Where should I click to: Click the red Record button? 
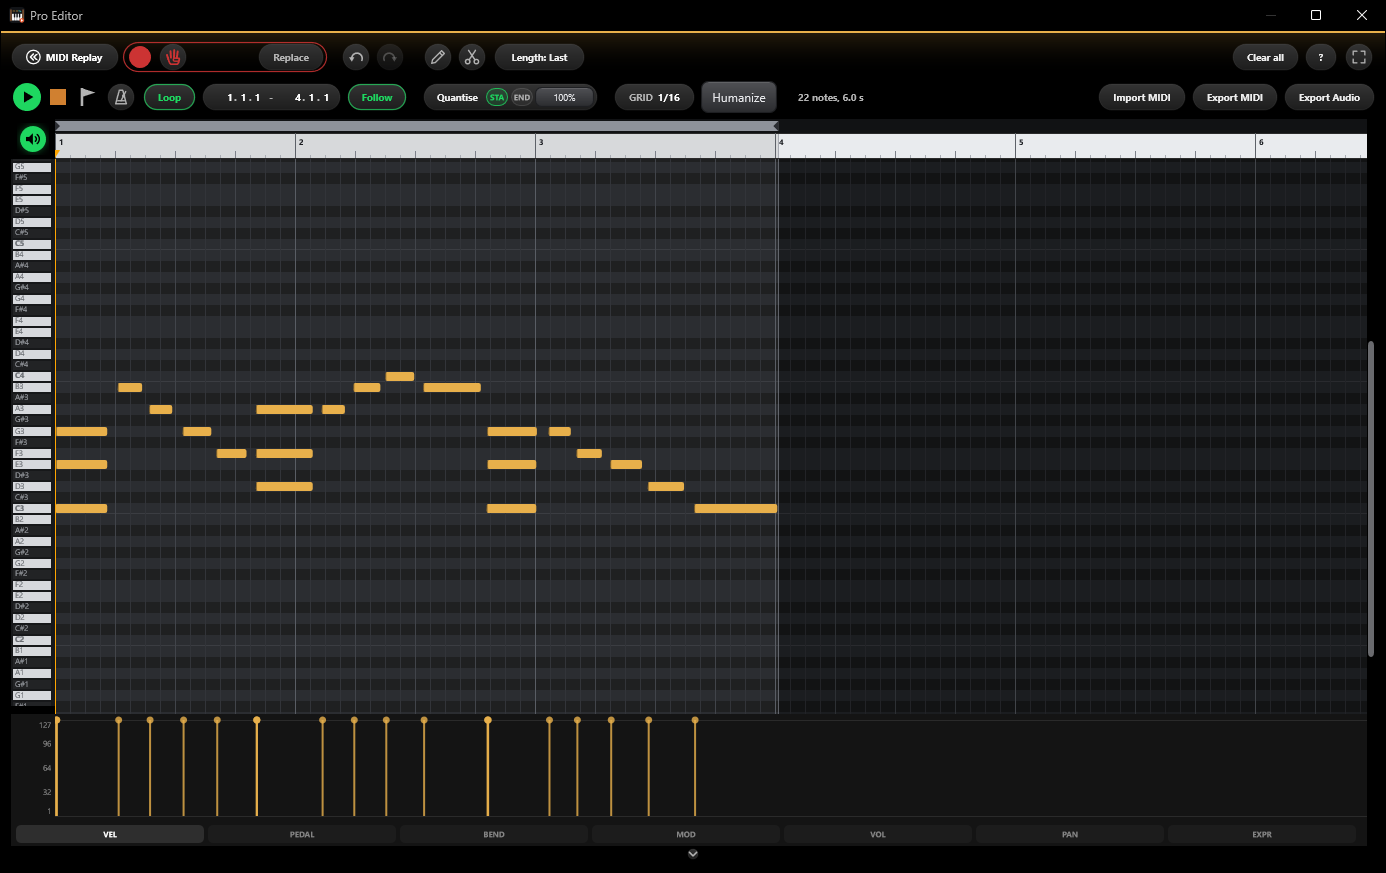click(140, 57)
